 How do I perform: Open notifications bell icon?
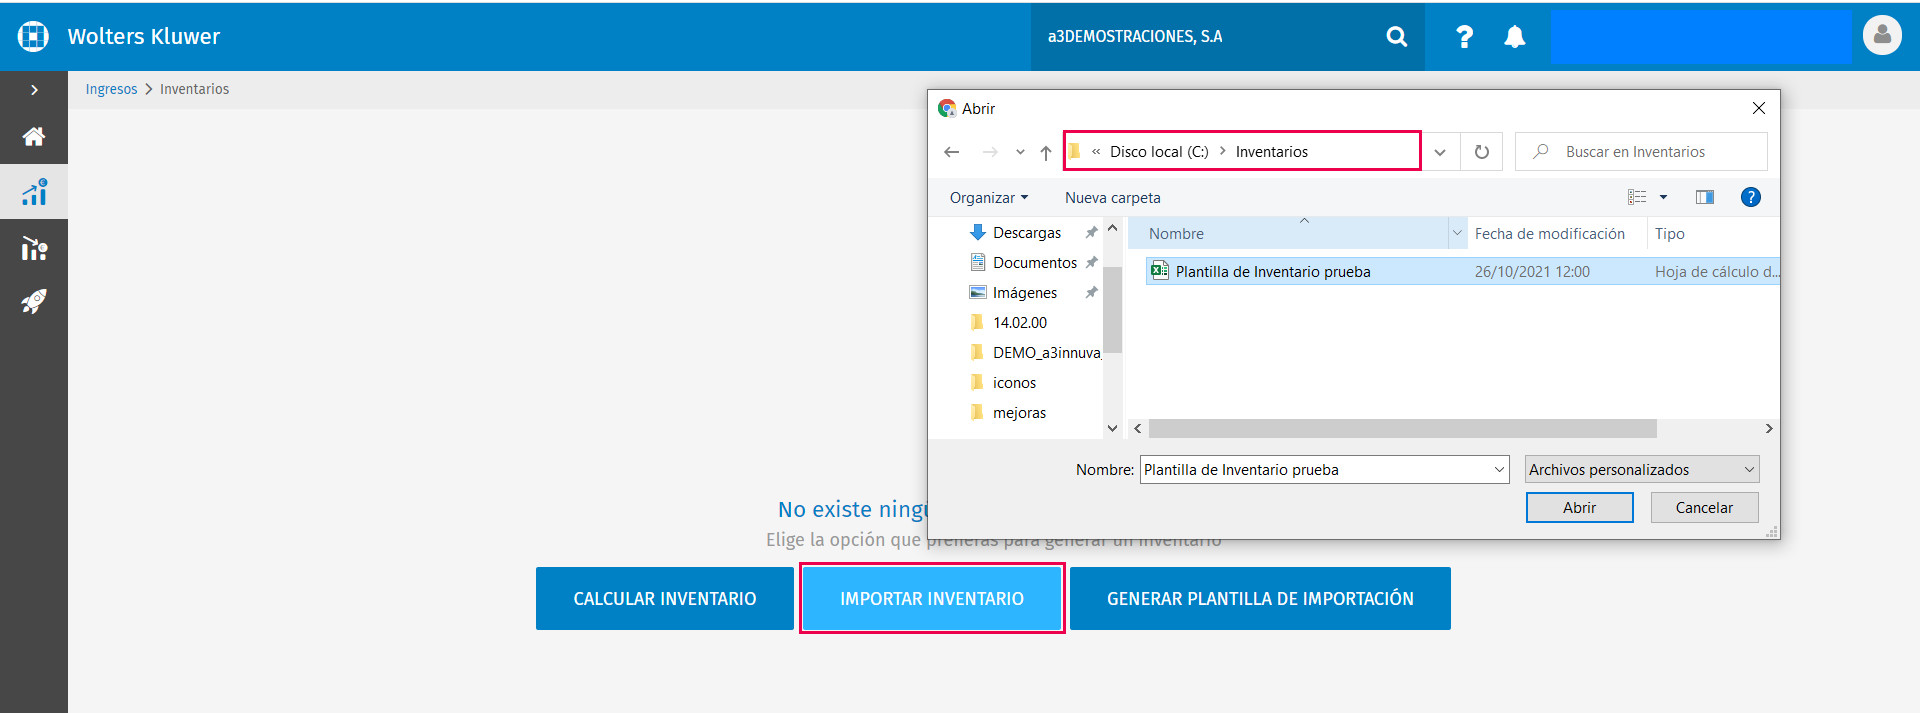pyautogui.click(x=1515, y=37)
